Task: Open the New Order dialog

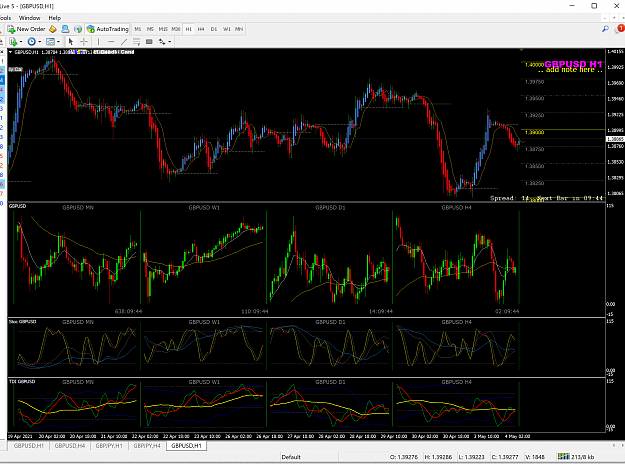Action: pos(26,29)
